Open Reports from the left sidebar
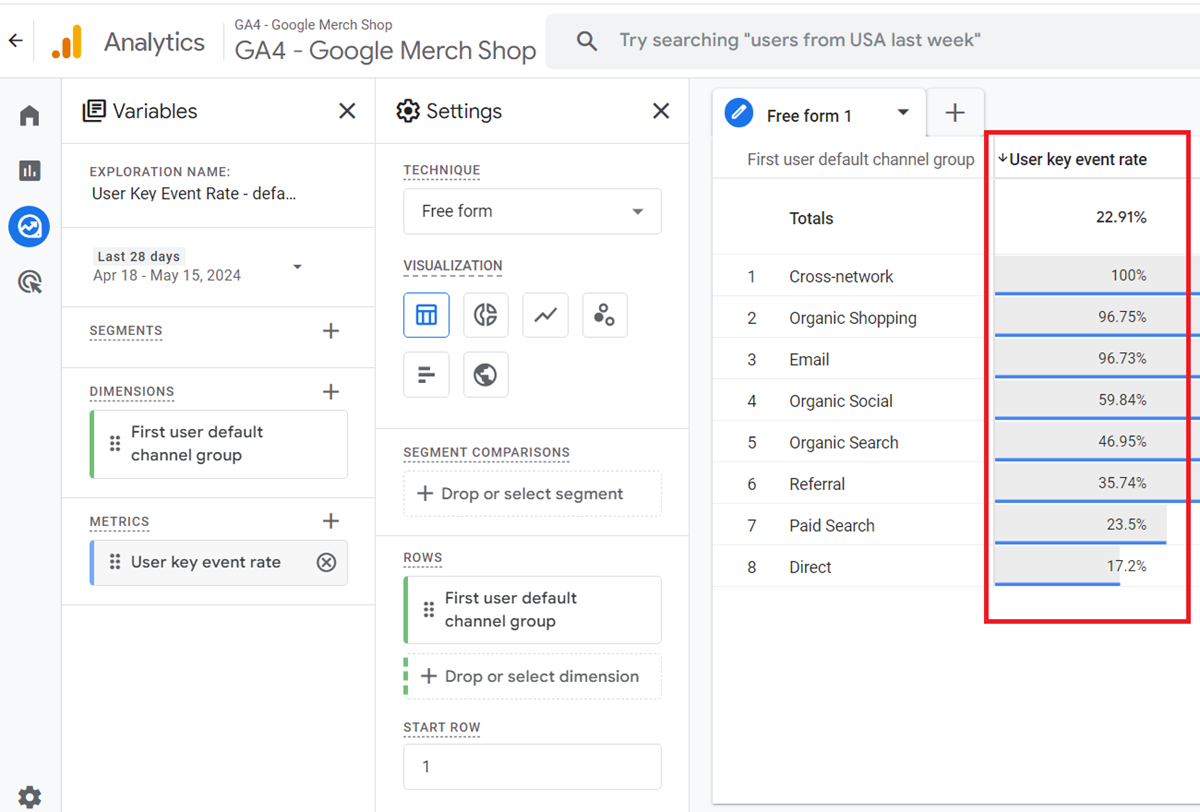 tap(29, 170)
